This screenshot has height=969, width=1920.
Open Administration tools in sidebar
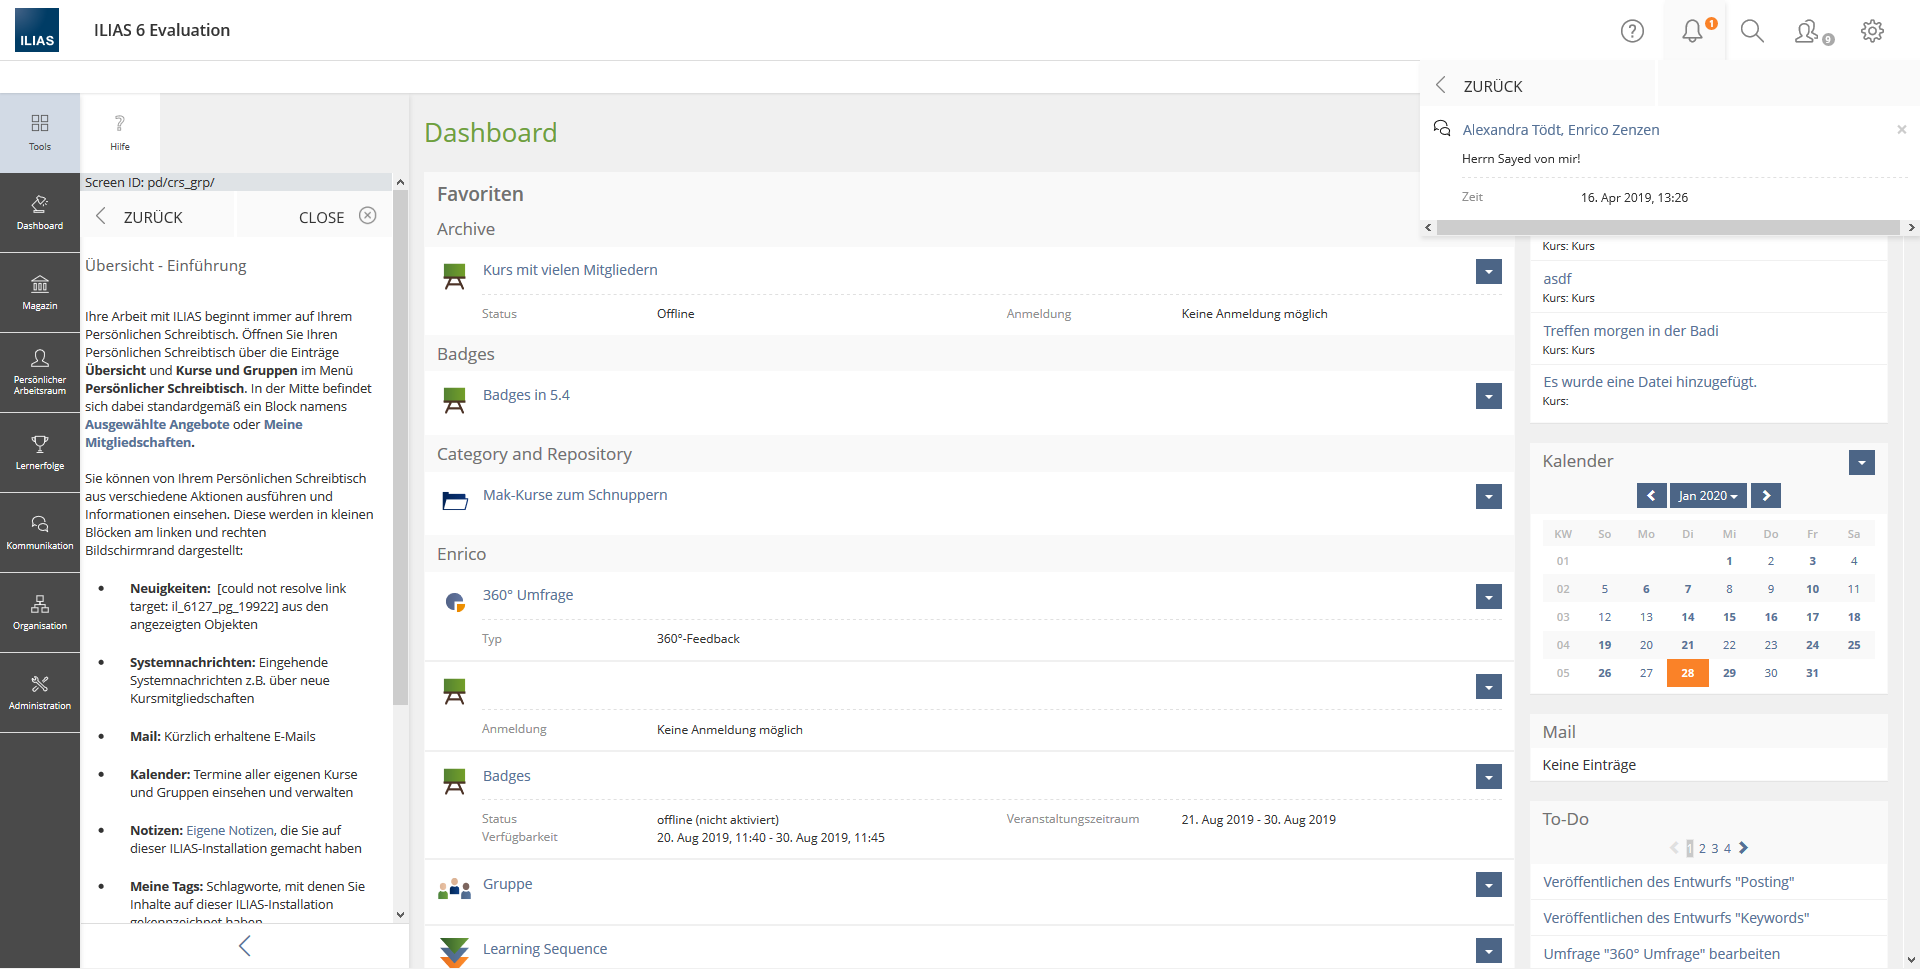(x=40, y=692)
